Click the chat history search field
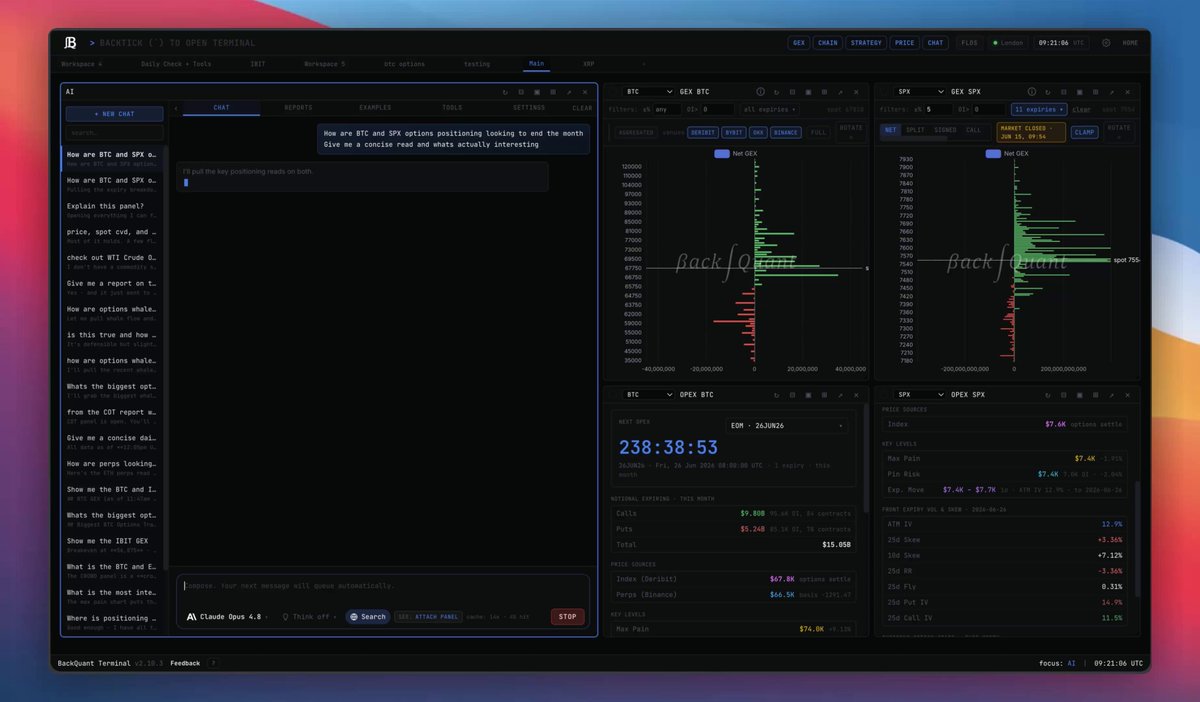 (x=114, y=132)
